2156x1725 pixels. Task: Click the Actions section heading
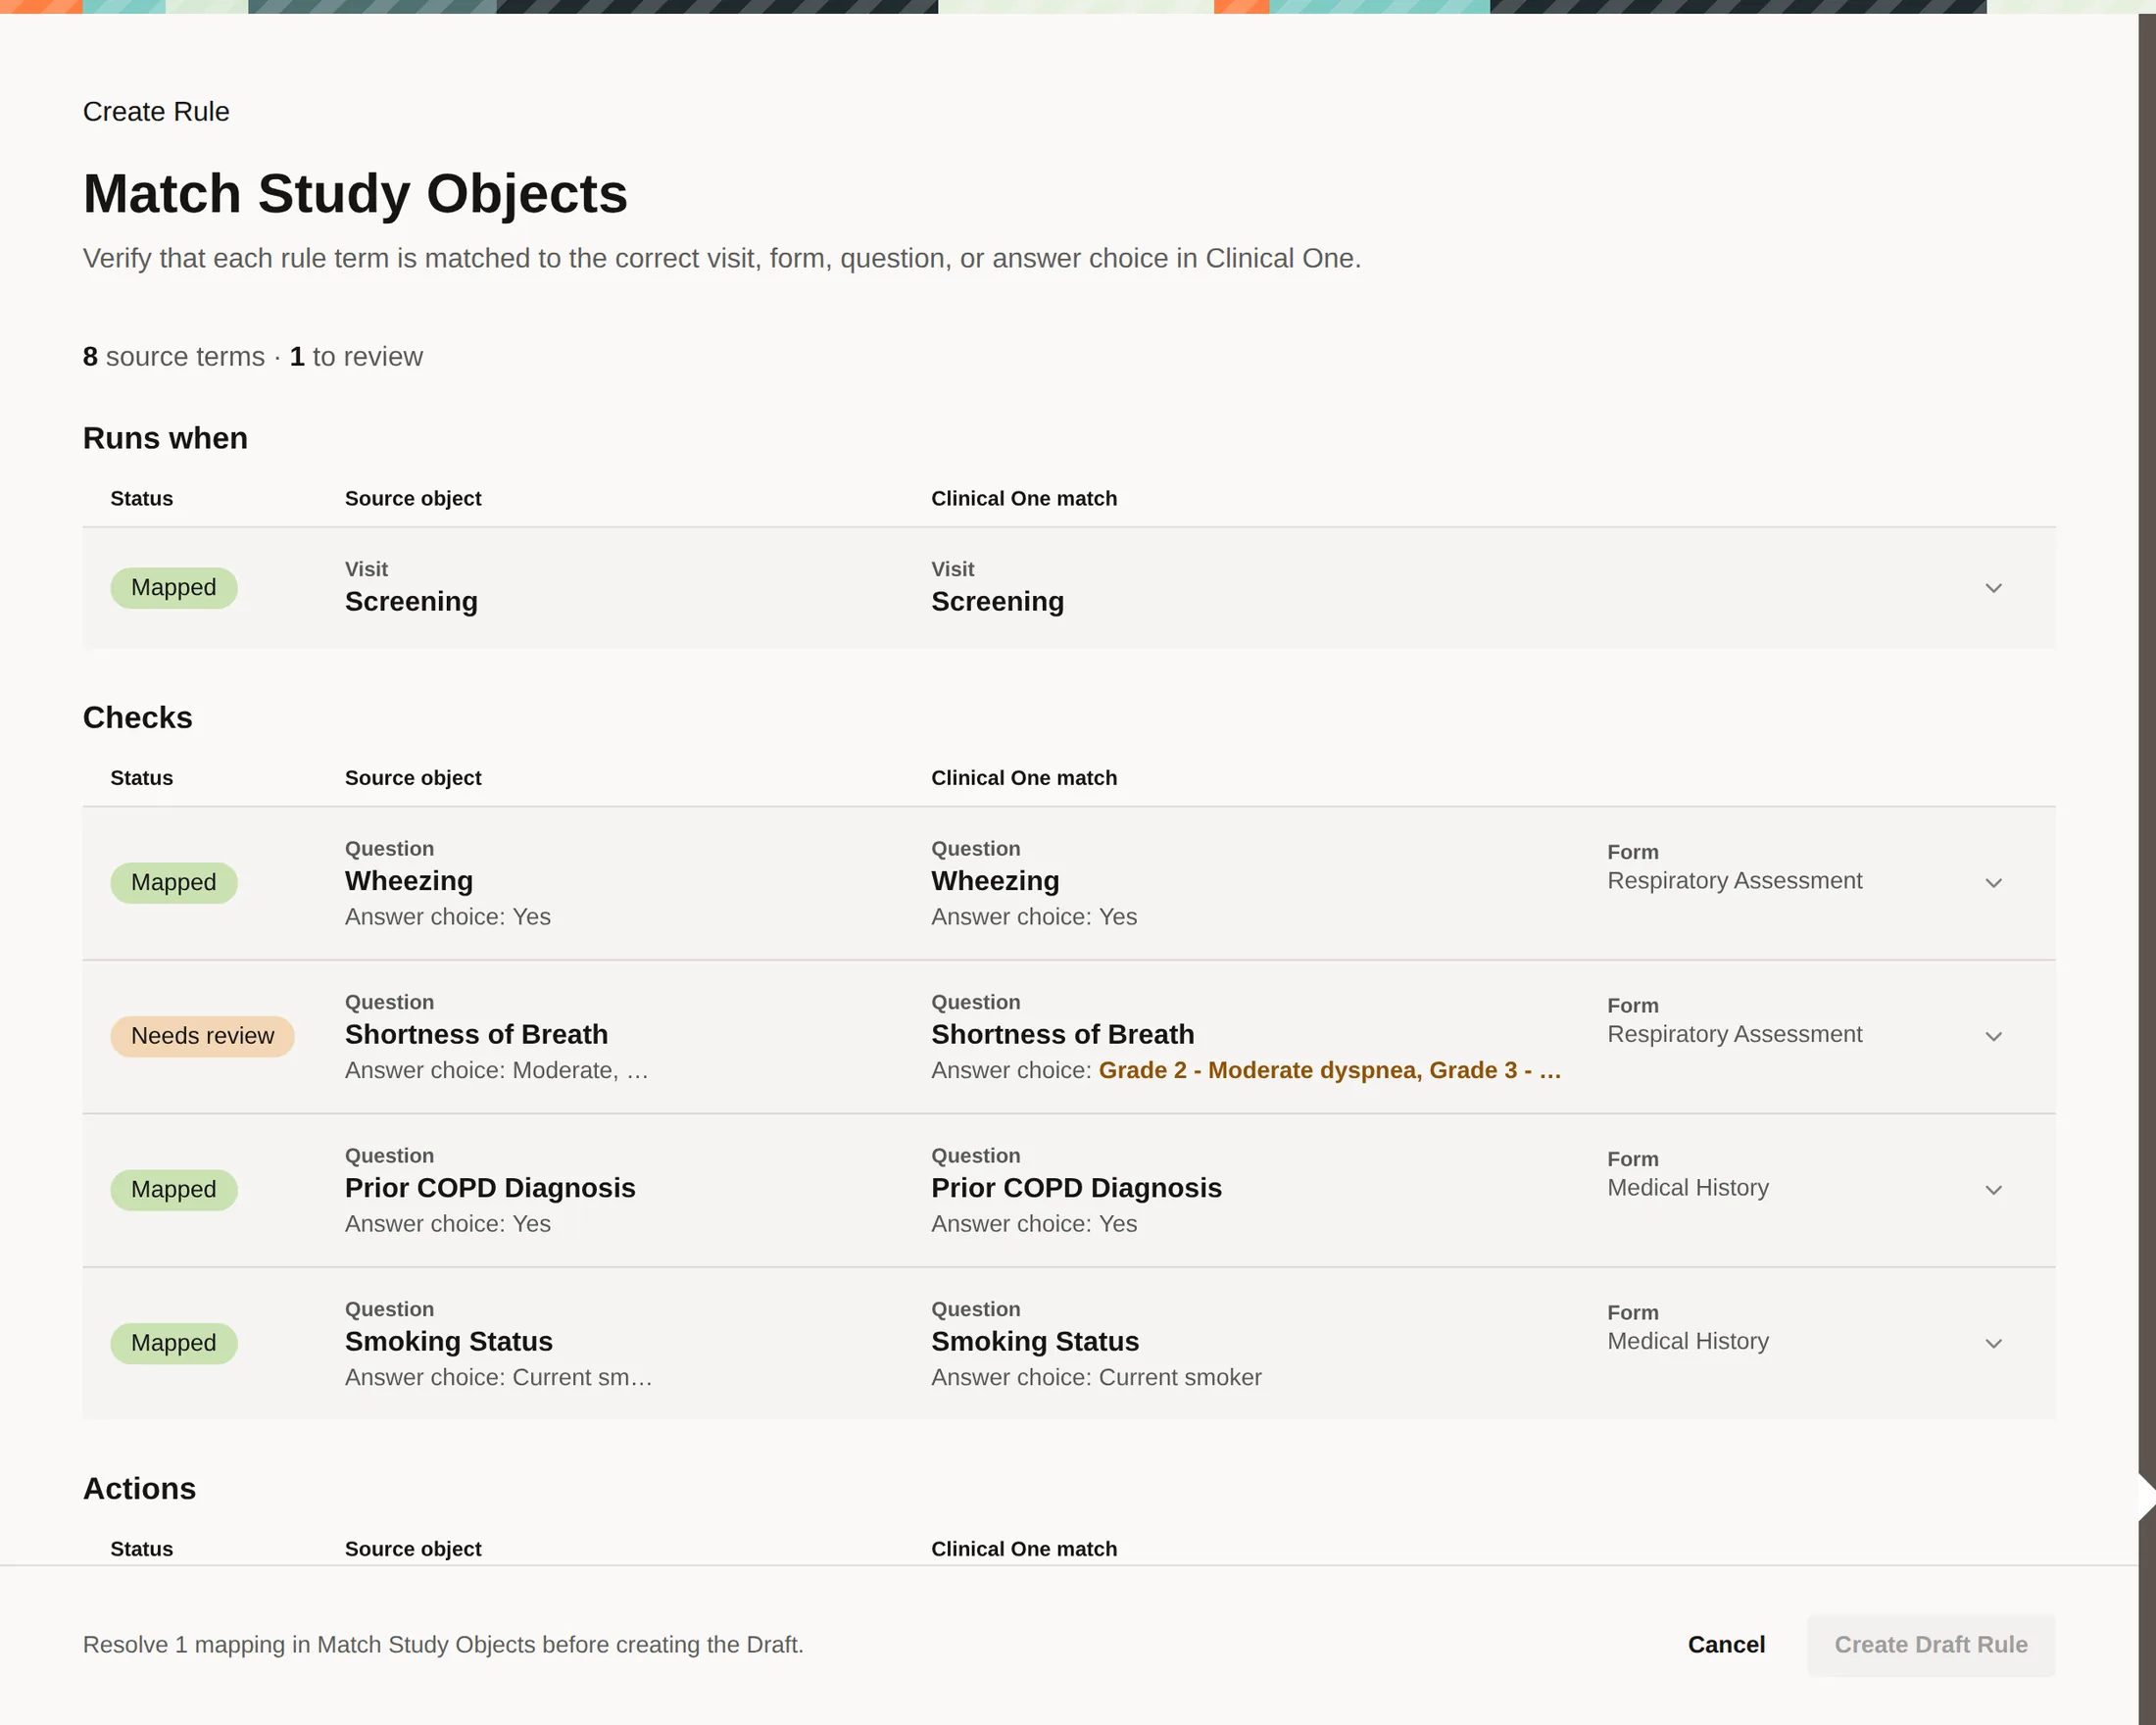point(139,1489)
